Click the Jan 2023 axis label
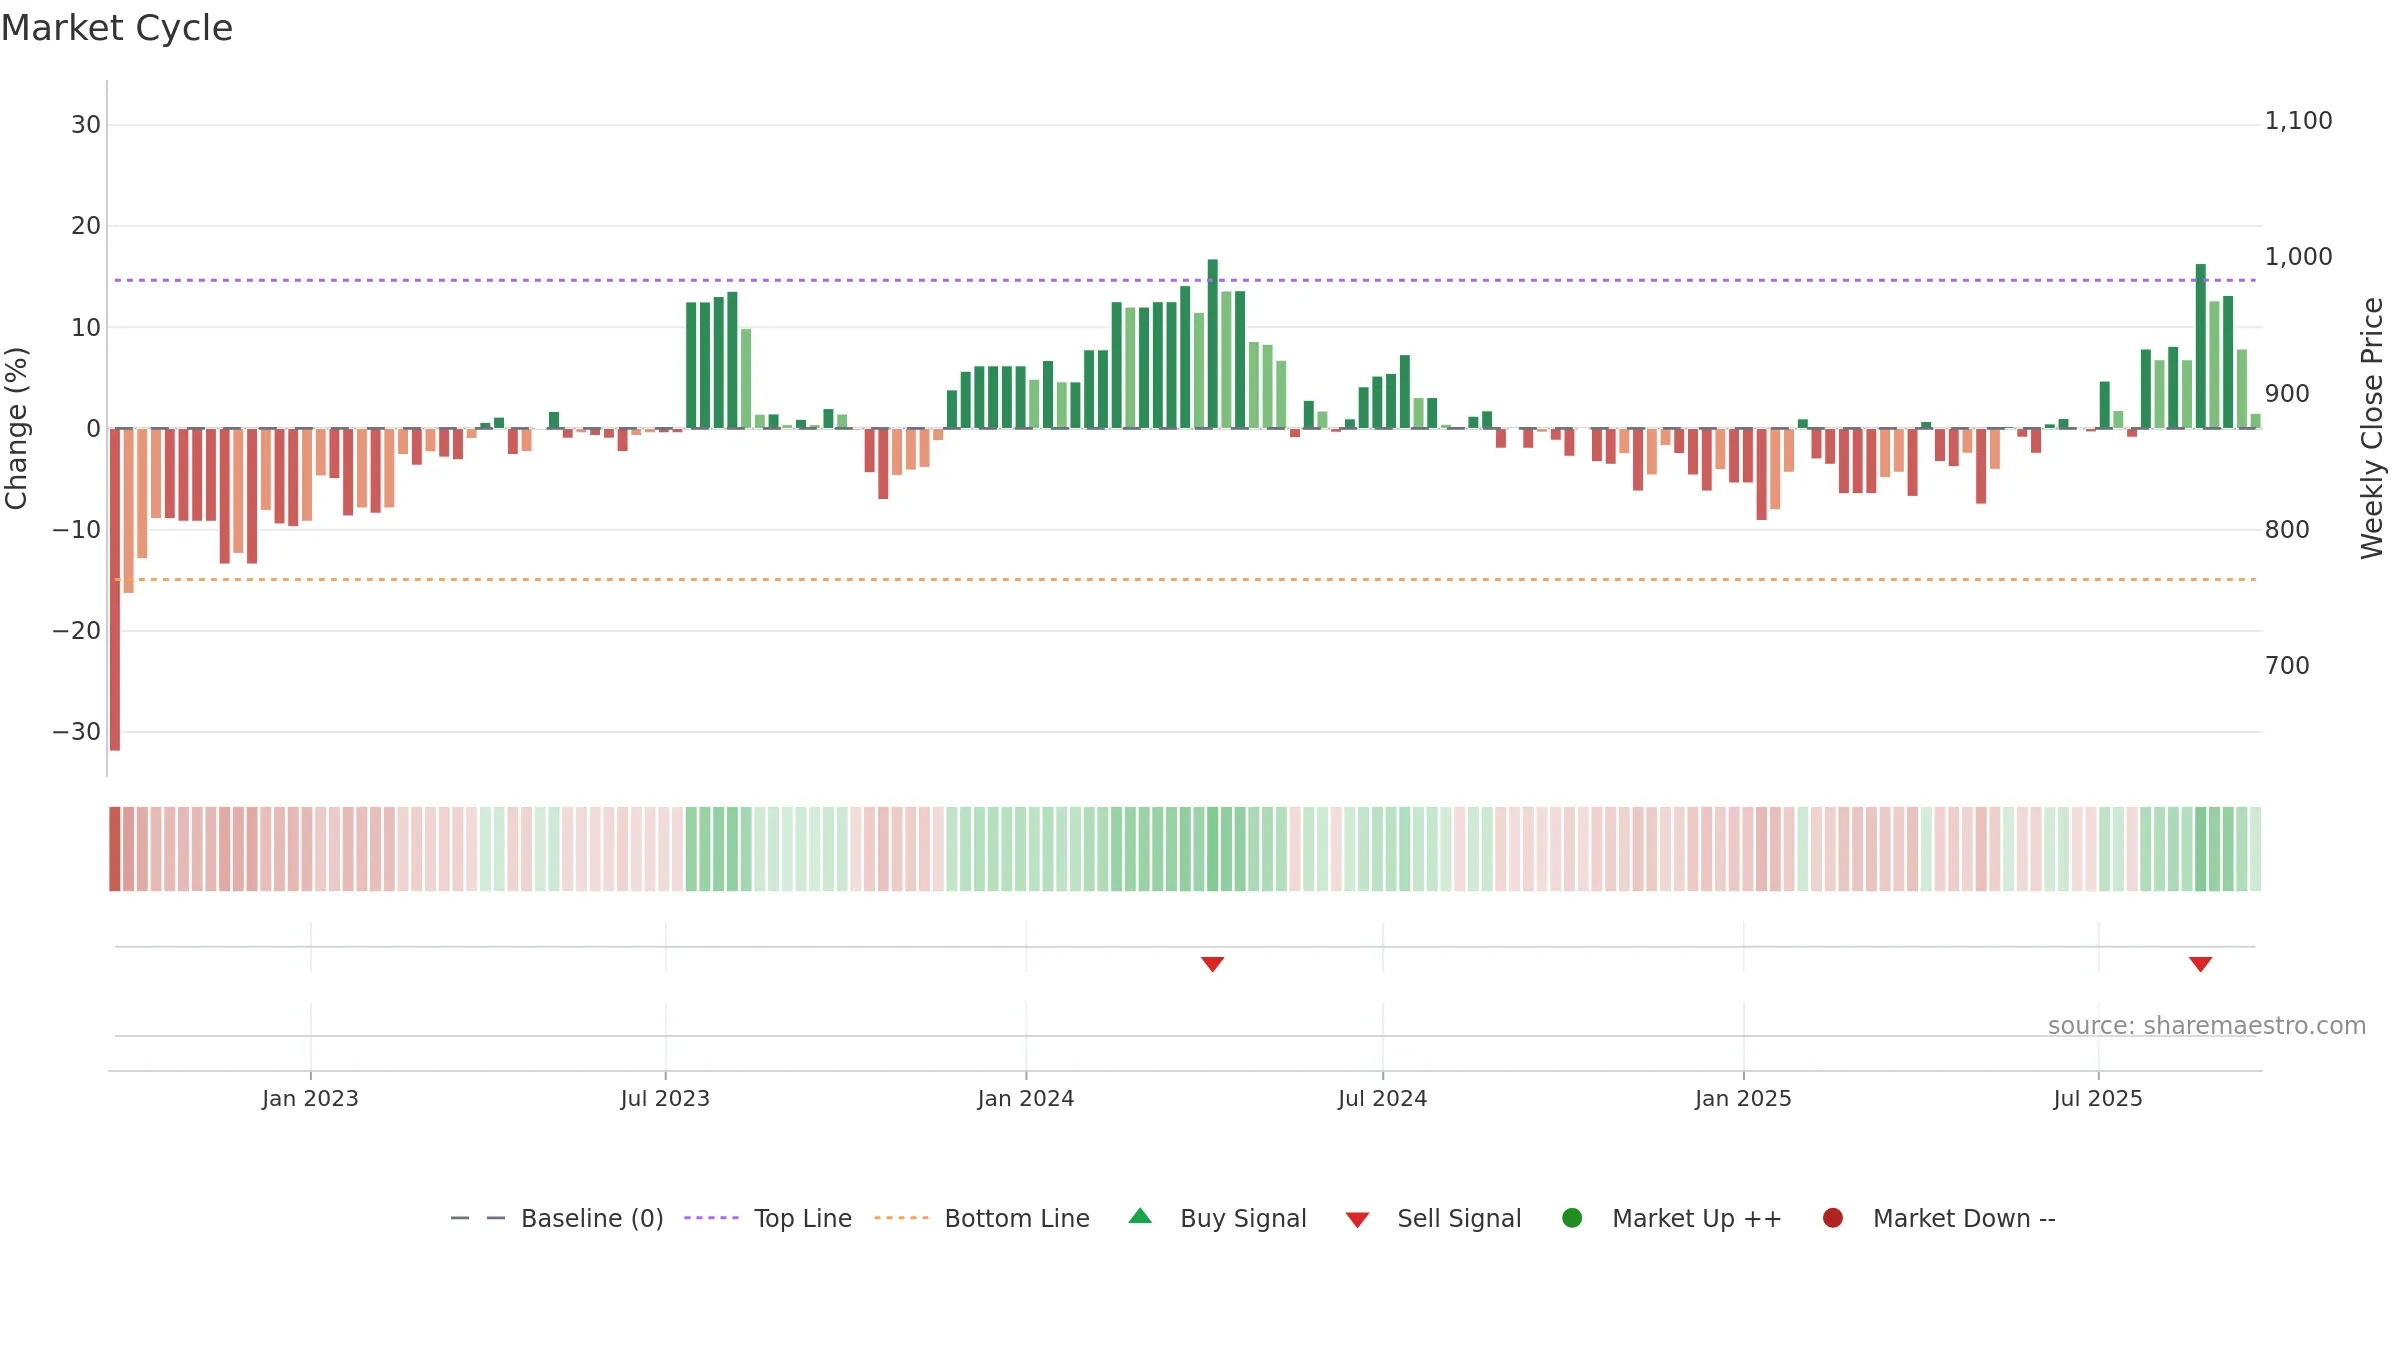The width and height of the screenshot is (2400, 1350). (310, 1099)
